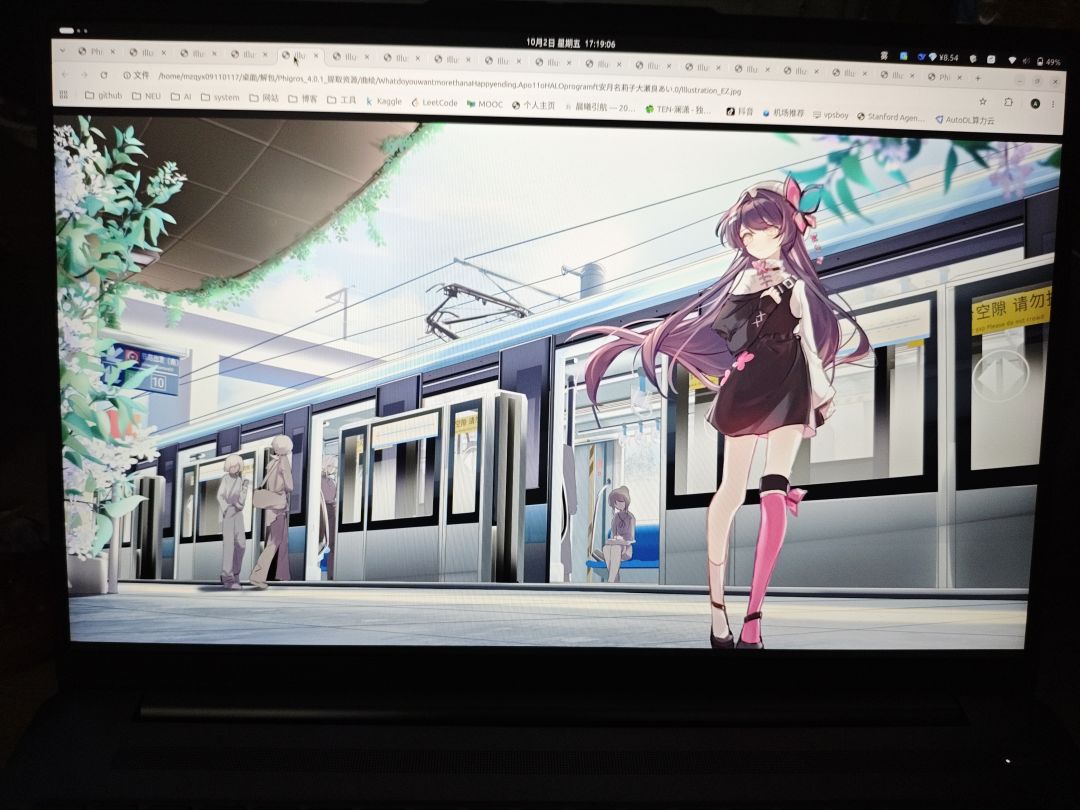Bookmark this page with the star icon
This screenshot has width=1080, height=810.
click(x=983, y=101)
